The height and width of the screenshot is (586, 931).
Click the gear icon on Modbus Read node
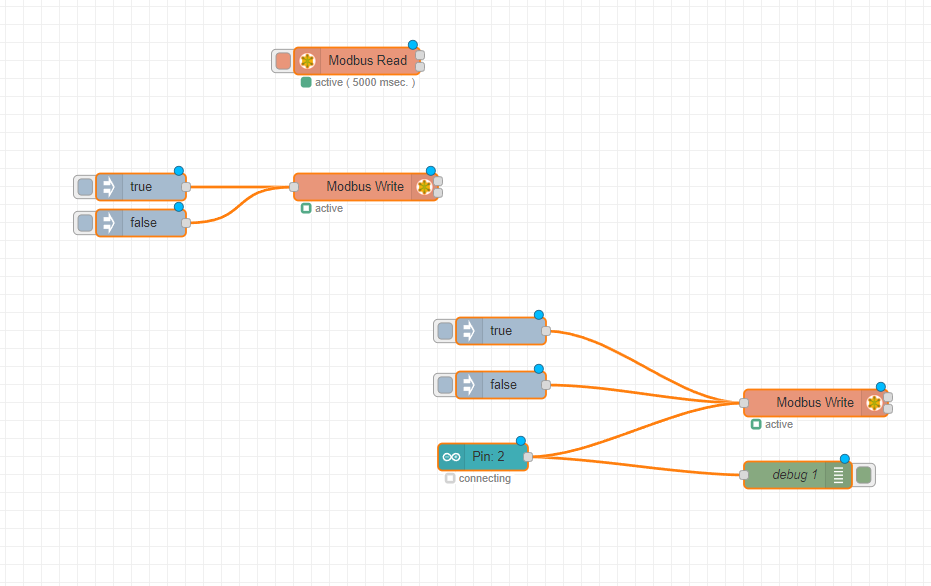click(x=308, y=61)
